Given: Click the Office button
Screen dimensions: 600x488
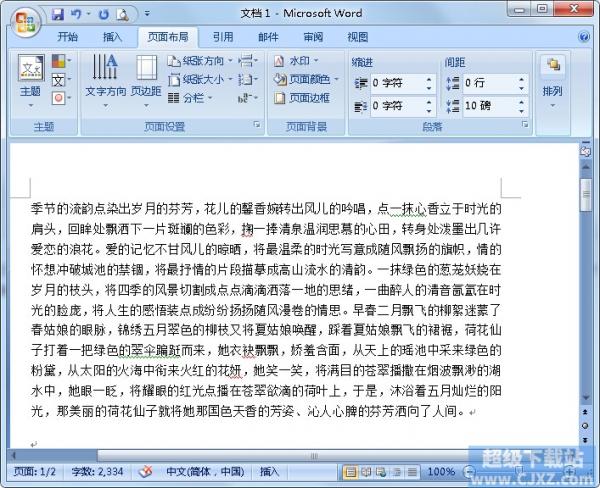Looking at the screenshot, I should point(22,19).
